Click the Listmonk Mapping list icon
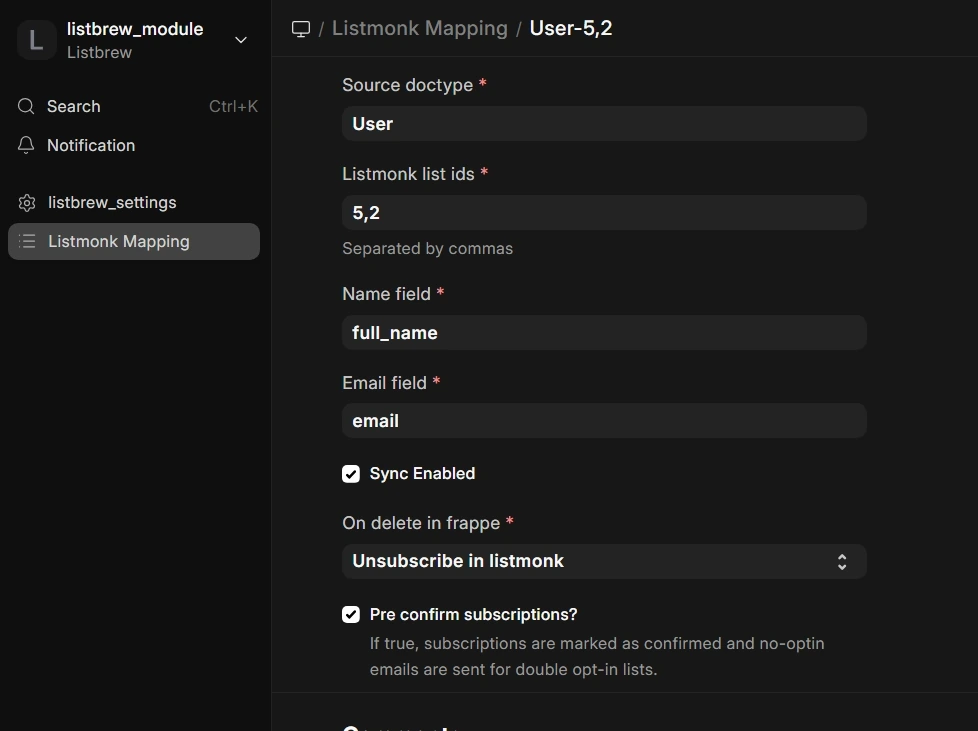This screenshot has width=978, height=731. tap(27, 241)
